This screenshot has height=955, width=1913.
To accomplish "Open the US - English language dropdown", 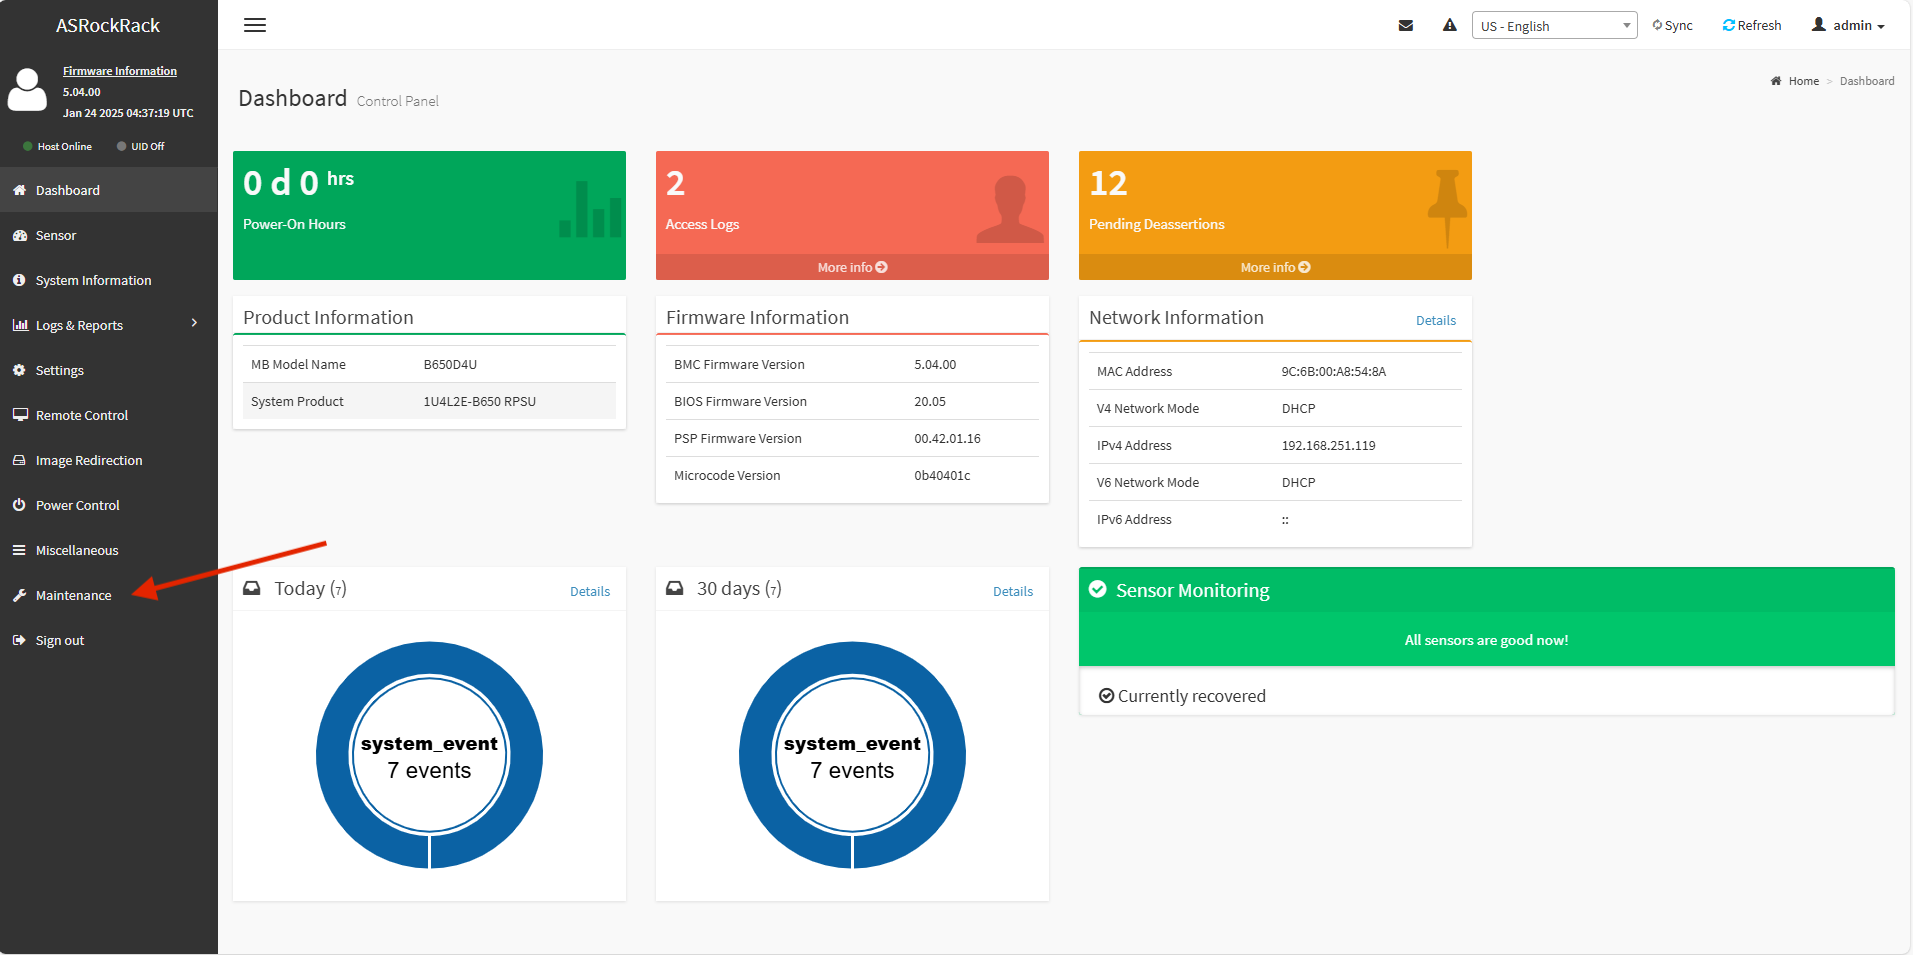I will [x=1553, y=26].
